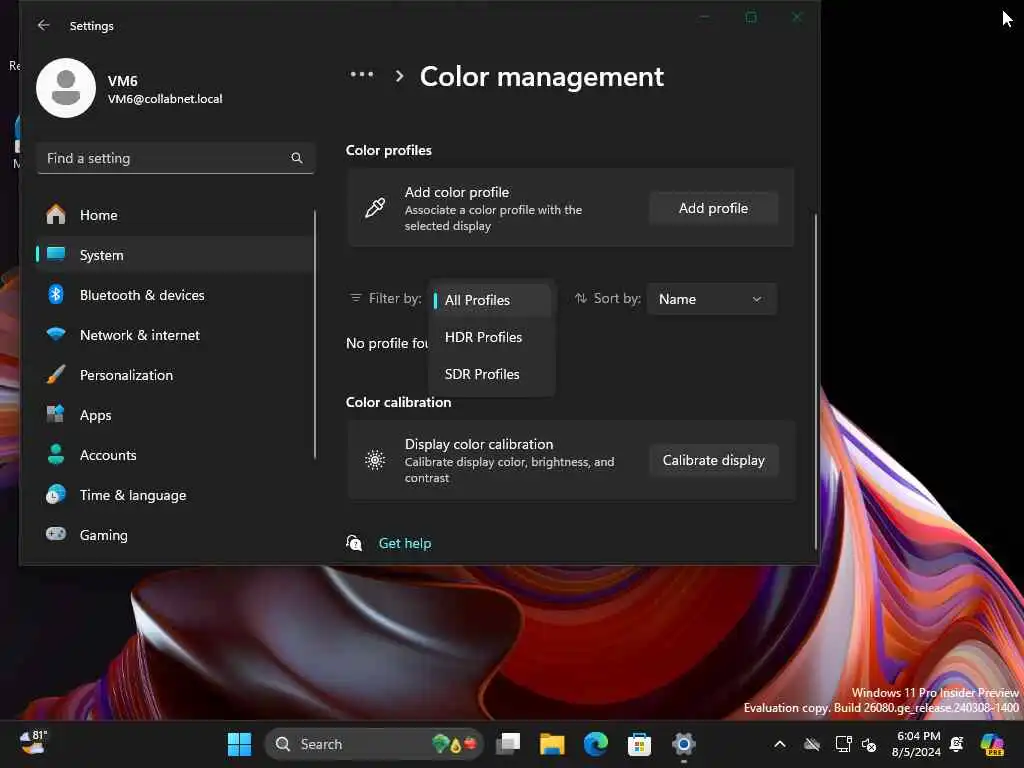The height and width of the screenshot is (768, 1024).
Task: Show hidden icons in the system tray
Action: click(x=780, y=744)
